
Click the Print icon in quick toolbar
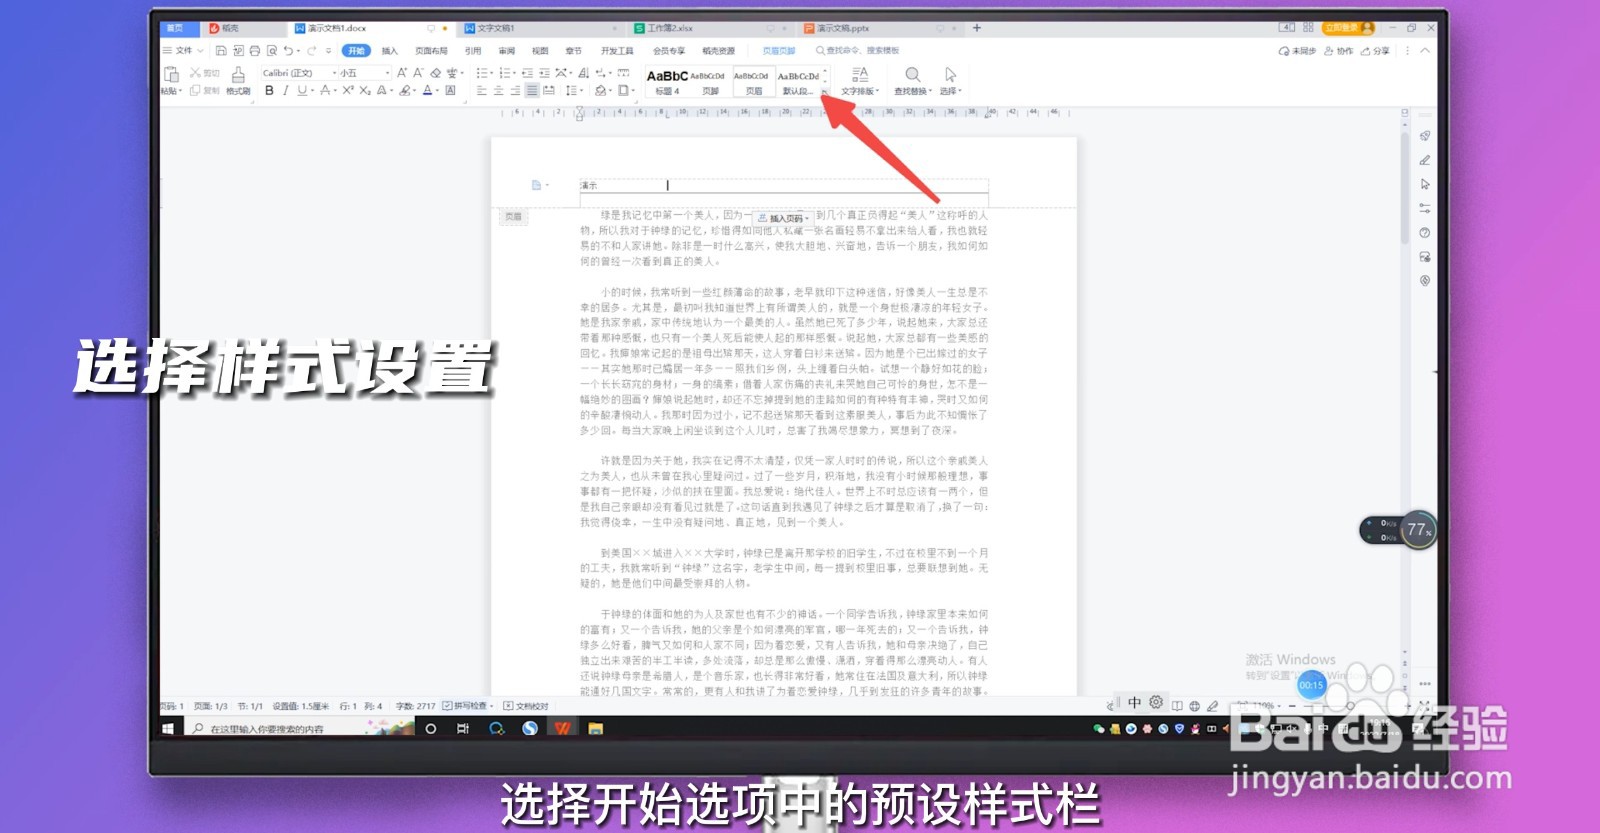pyautogui.click(x=255, y=50)
